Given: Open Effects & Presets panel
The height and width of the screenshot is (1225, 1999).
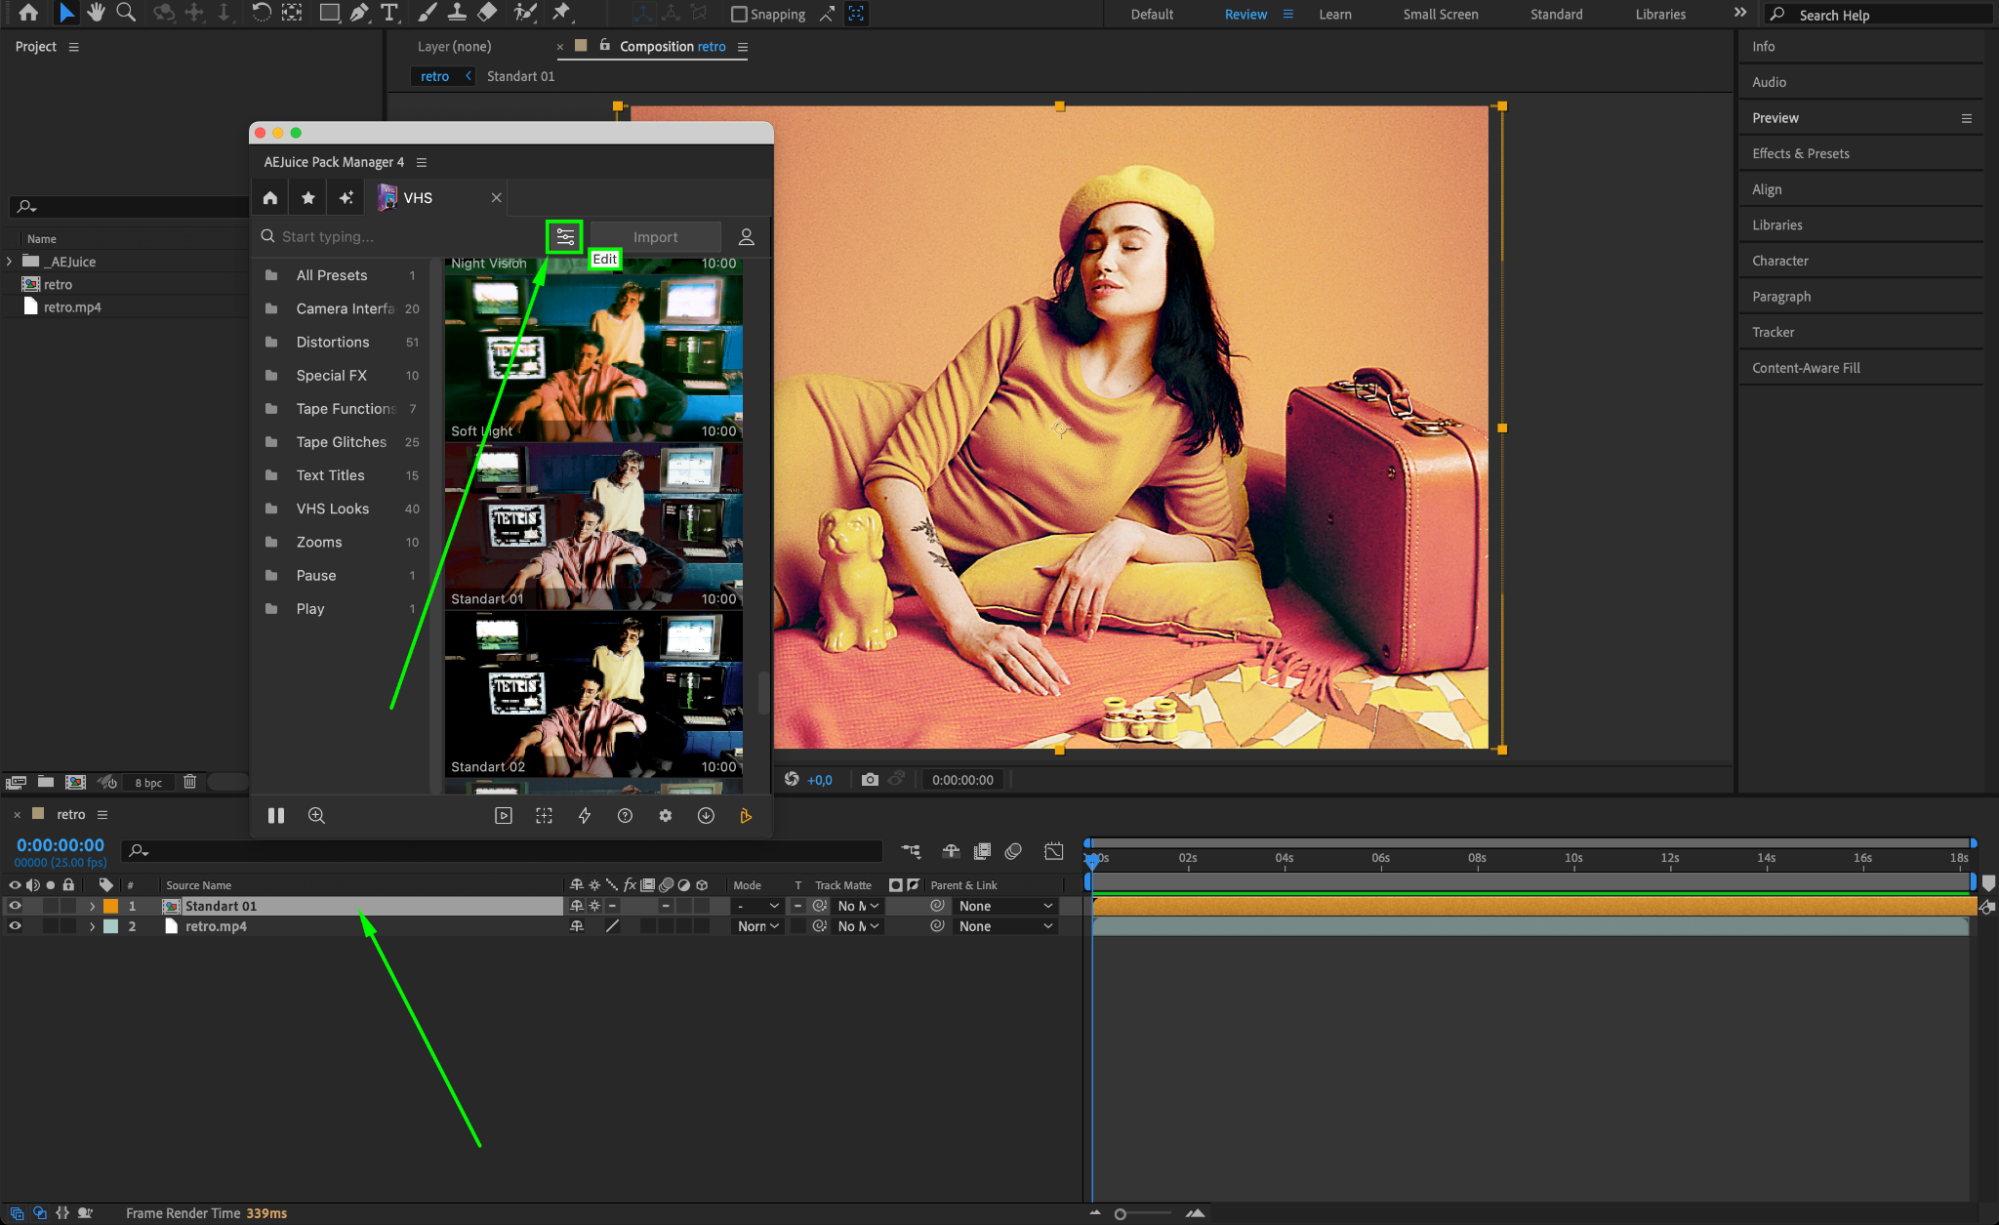Looking at the screenshot, I should coord(1800,153).
